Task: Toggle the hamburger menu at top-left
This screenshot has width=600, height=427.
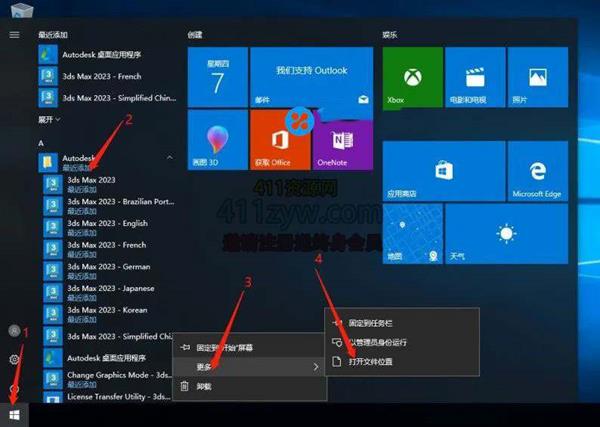Action: tap(14, 34)
